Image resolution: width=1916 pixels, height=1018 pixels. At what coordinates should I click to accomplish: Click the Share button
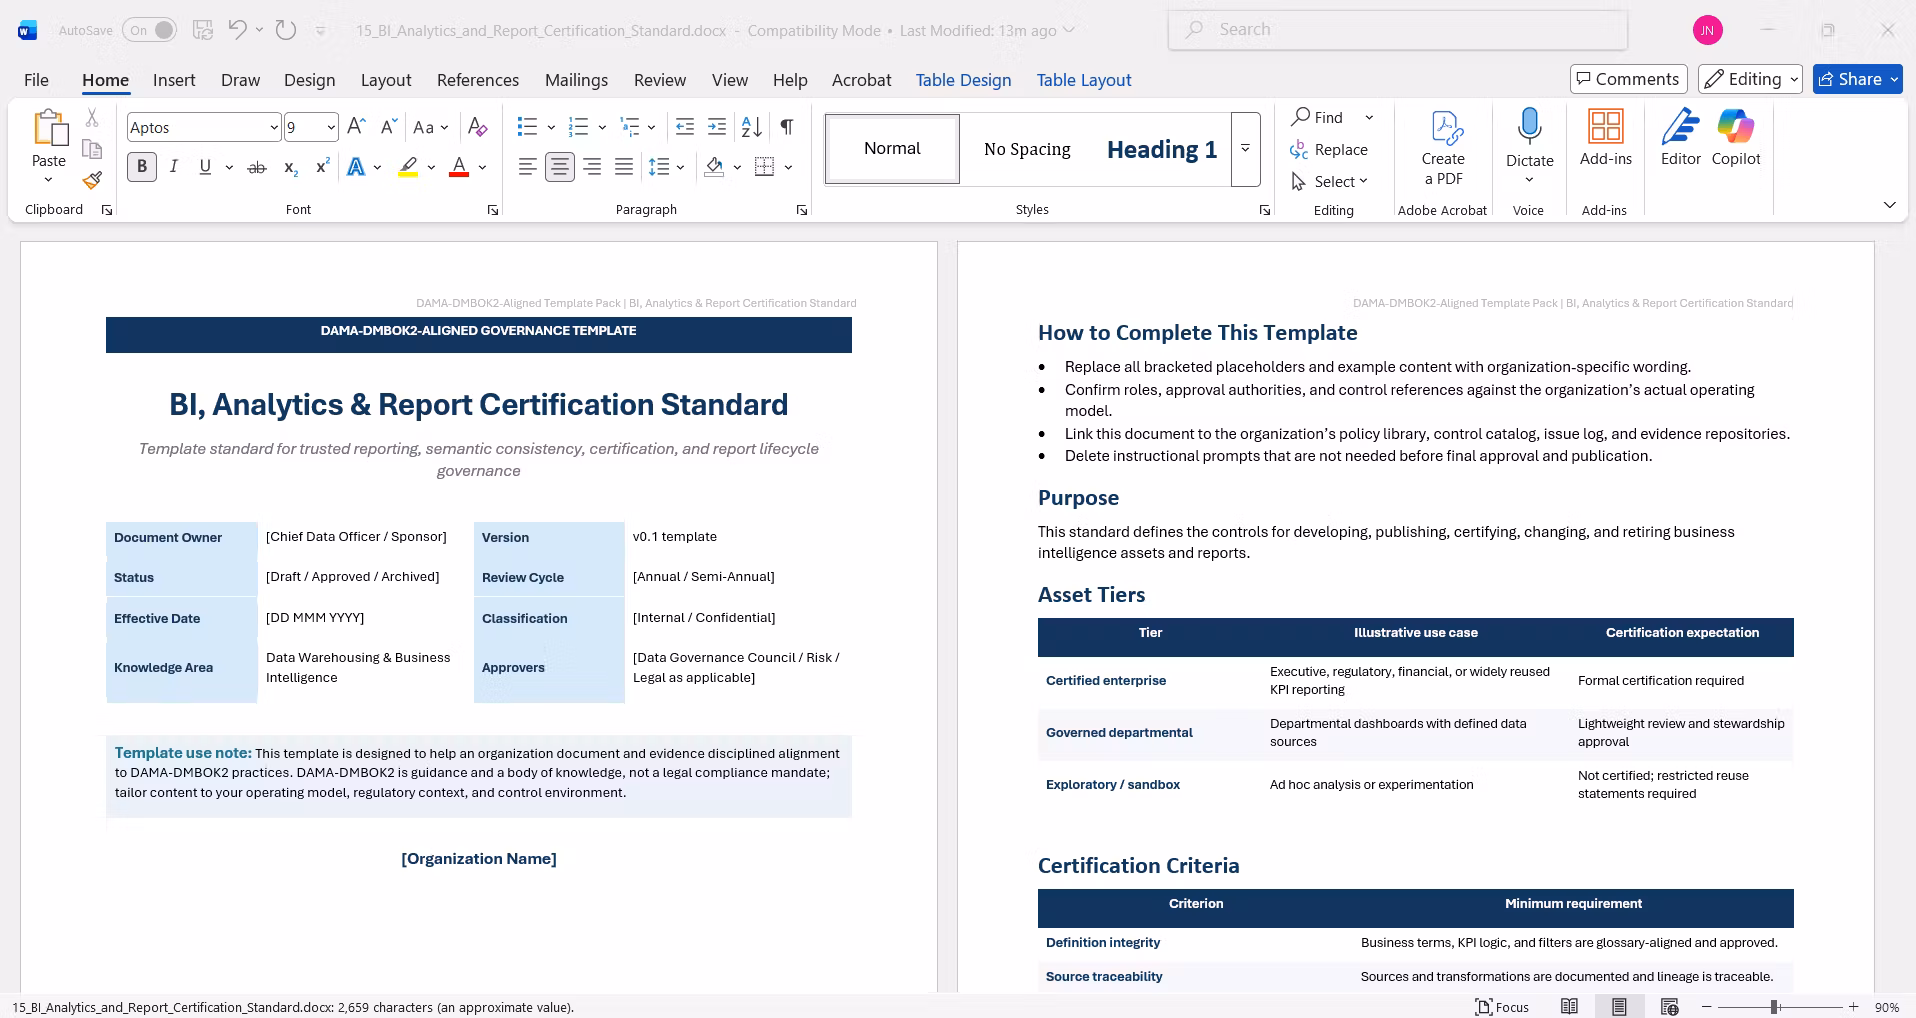[1857, 79]
